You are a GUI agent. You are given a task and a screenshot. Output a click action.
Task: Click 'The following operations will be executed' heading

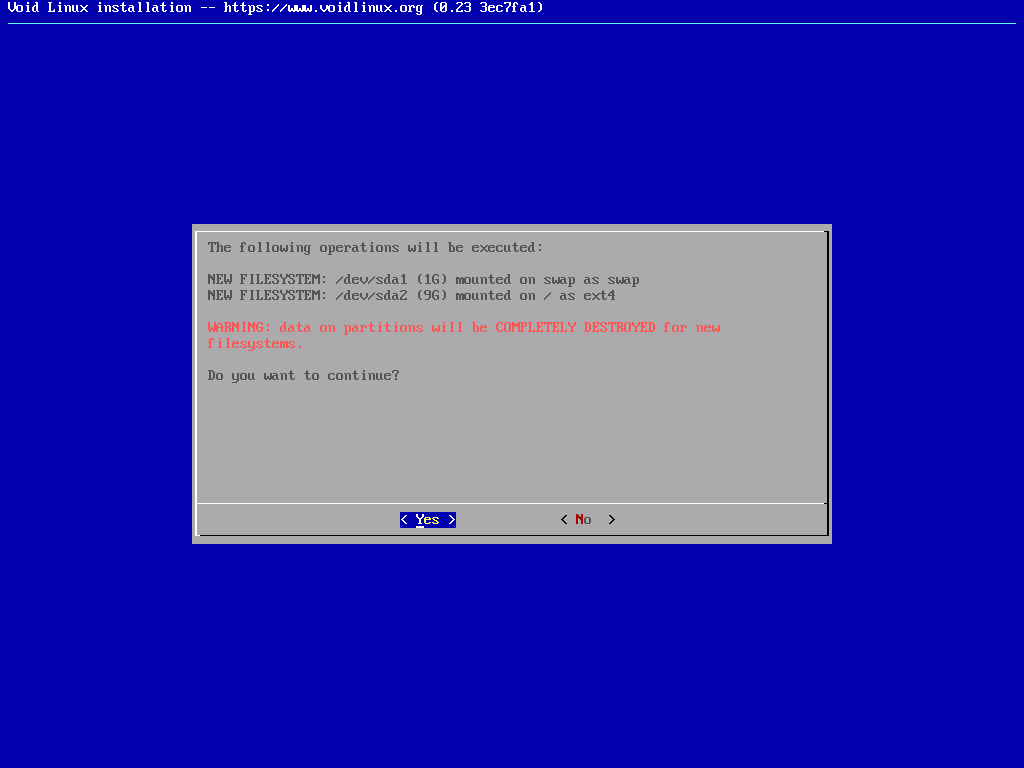[x=375, y=248]
